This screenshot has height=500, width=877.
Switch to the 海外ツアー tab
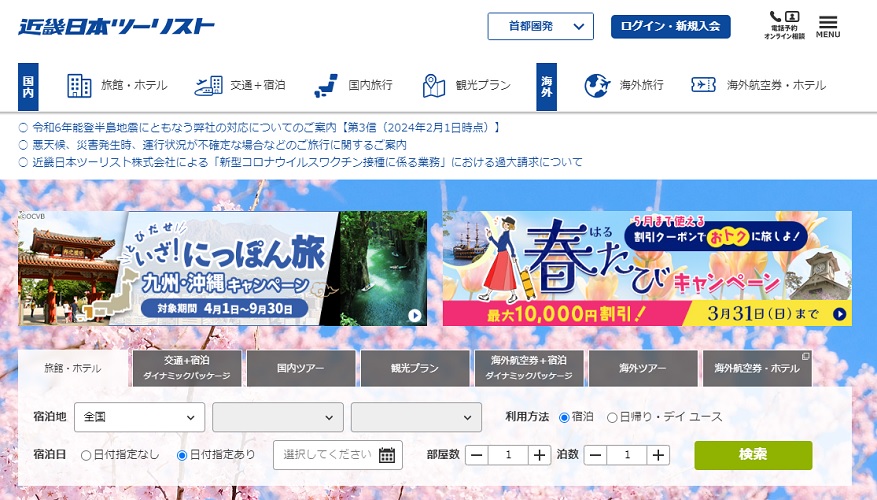(643, 368)
